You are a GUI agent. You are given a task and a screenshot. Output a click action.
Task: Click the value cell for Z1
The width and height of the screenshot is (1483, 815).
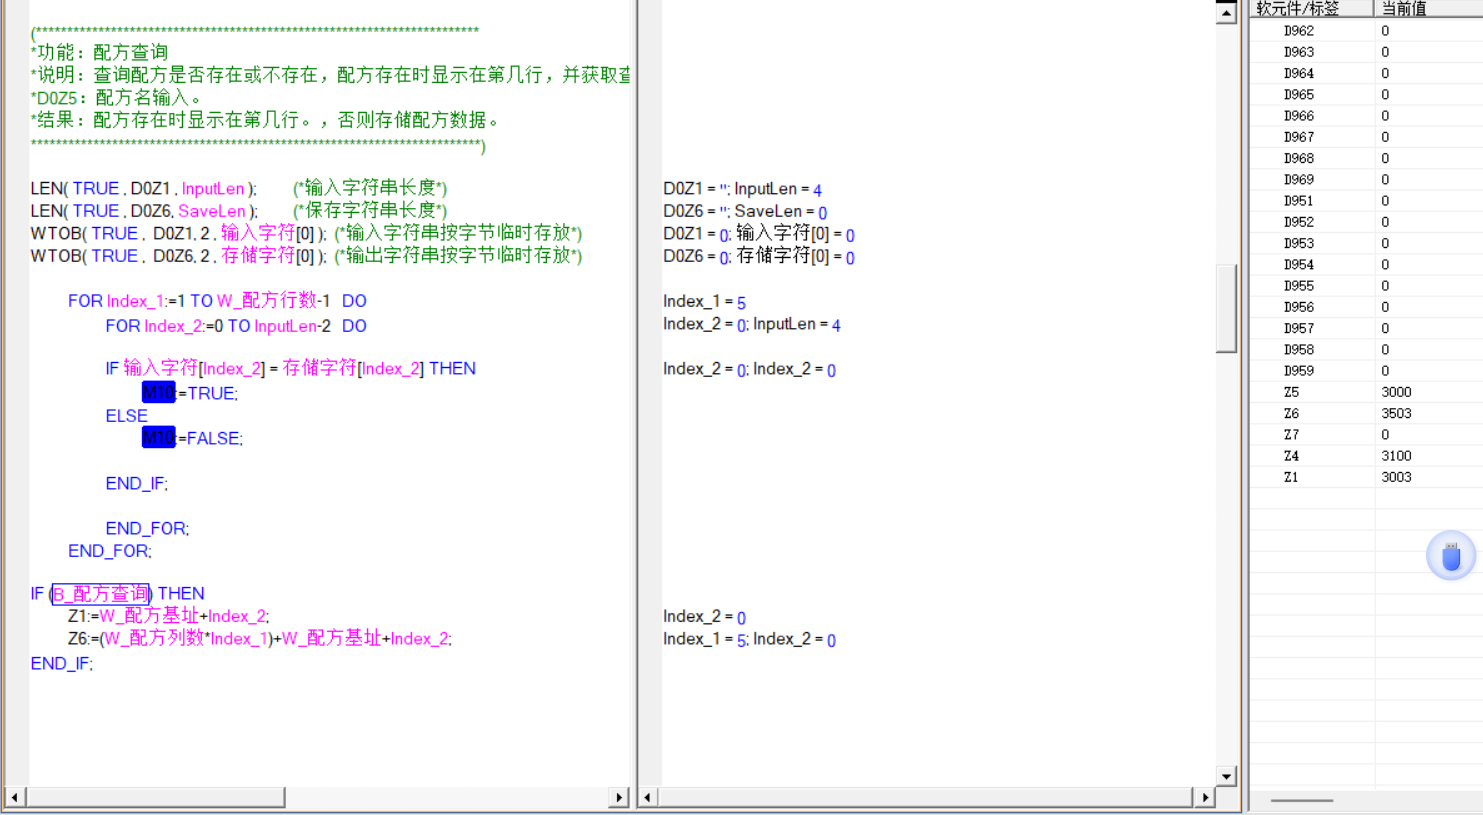1396,477
